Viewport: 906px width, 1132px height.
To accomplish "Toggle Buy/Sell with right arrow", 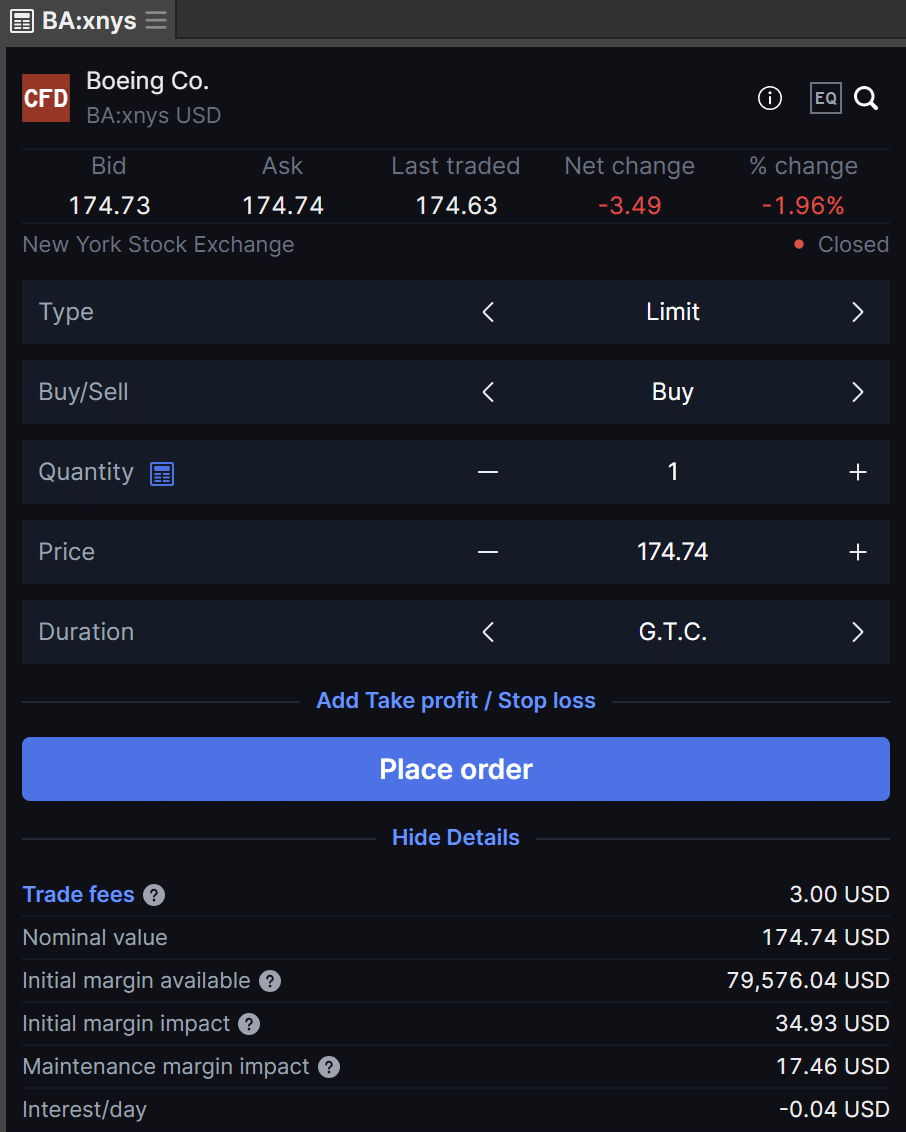I will 858,392.
